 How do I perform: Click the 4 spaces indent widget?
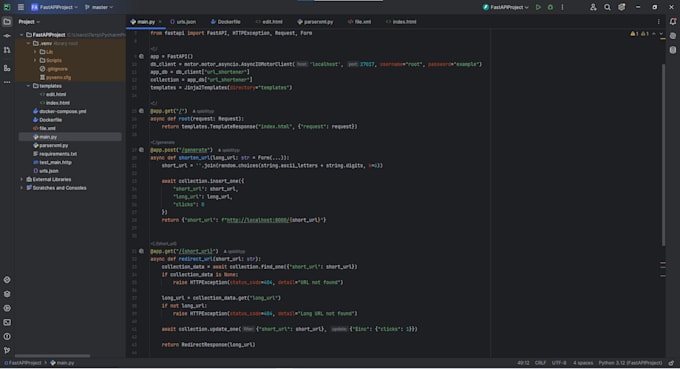click(x=583, y=363)
